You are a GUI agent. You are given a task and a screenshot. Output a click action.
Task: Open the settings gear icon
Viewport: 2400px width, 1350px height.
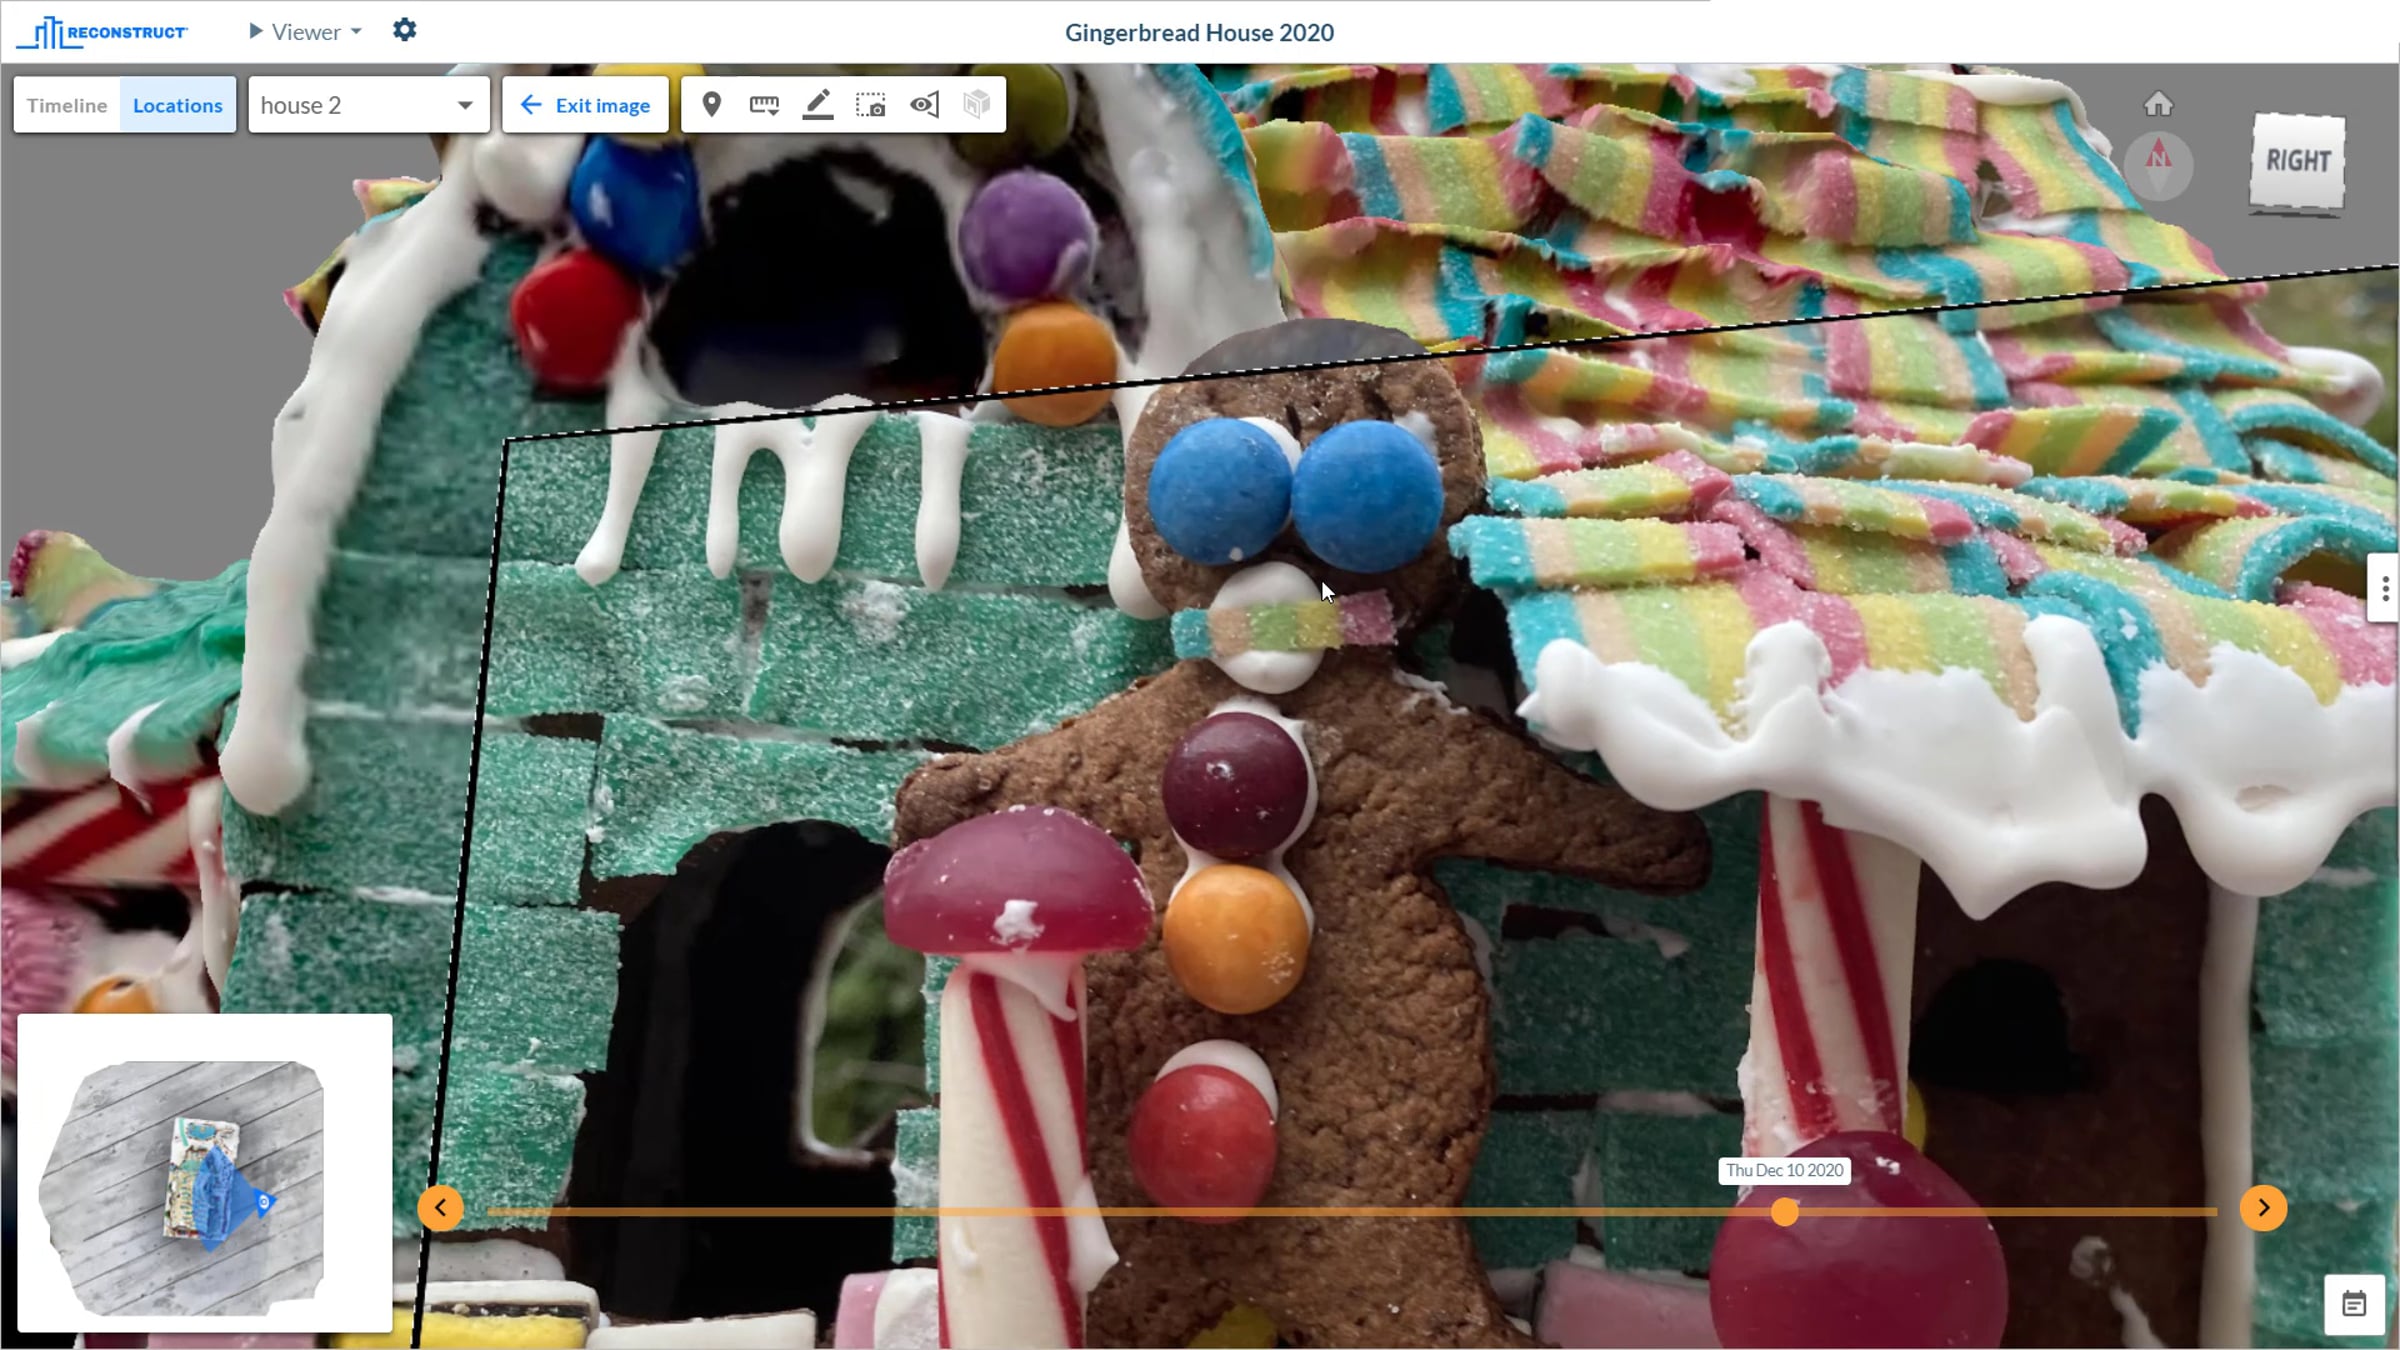coord(404,30)
